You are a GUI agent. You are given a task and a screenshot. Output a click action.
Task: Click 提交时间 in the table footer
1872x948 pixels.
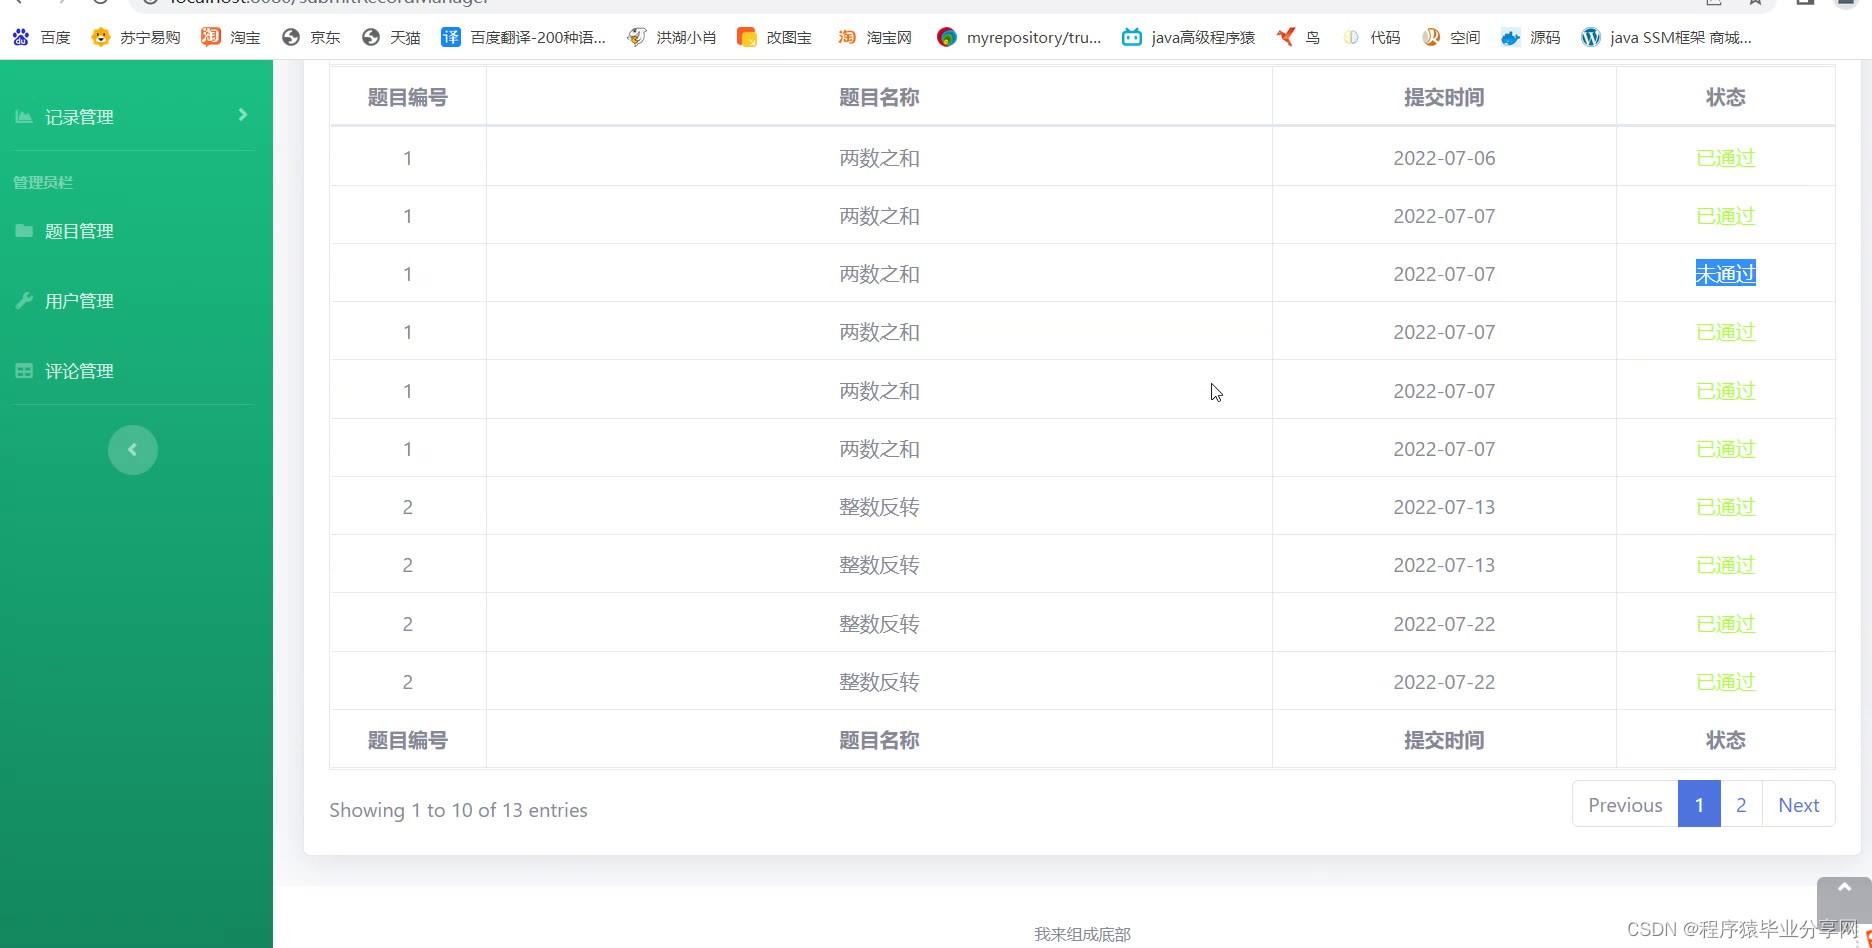pos(1444,740)
